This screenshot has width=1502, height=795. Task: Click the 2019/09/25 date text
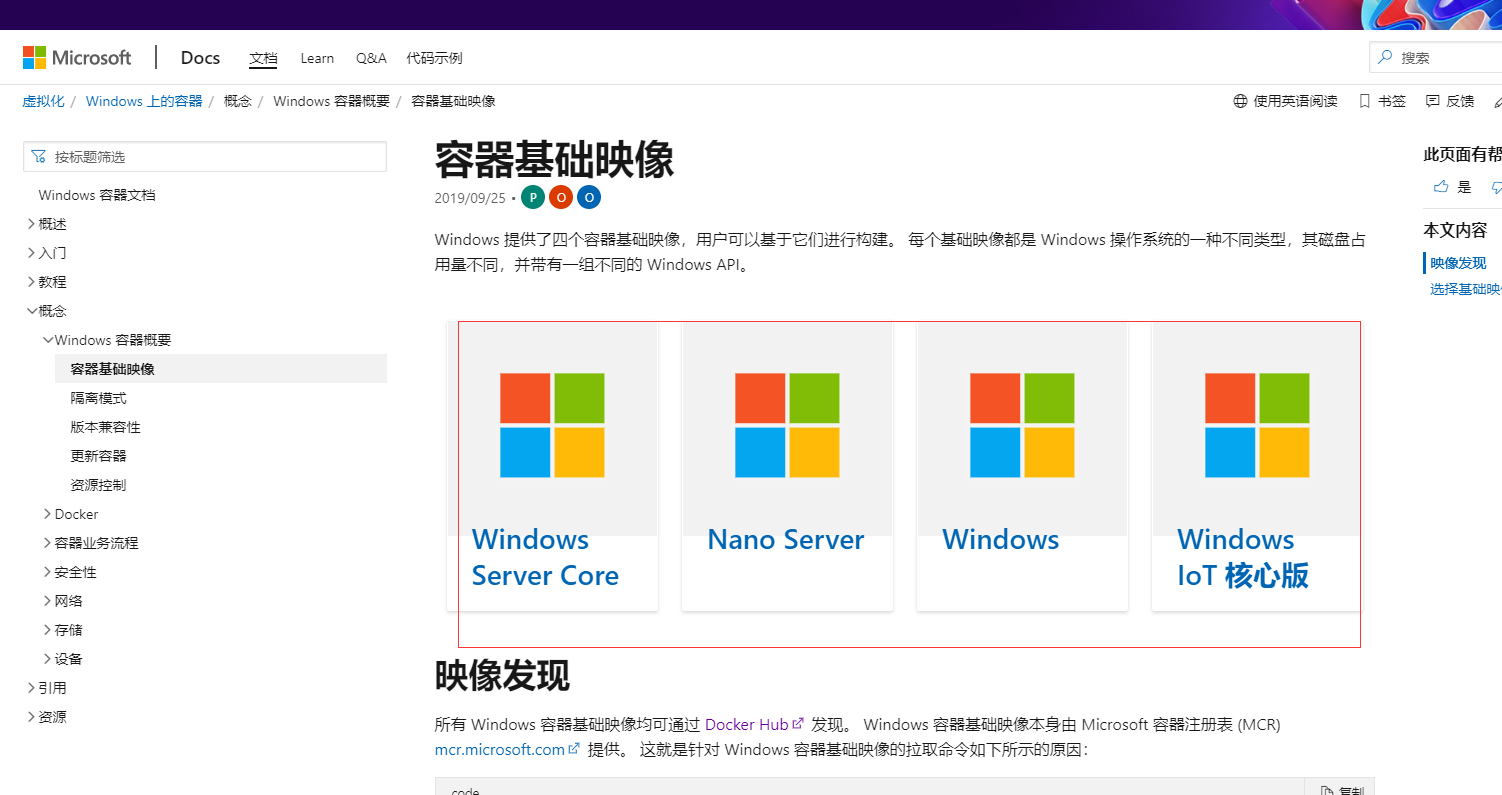(x=470, y=198)
